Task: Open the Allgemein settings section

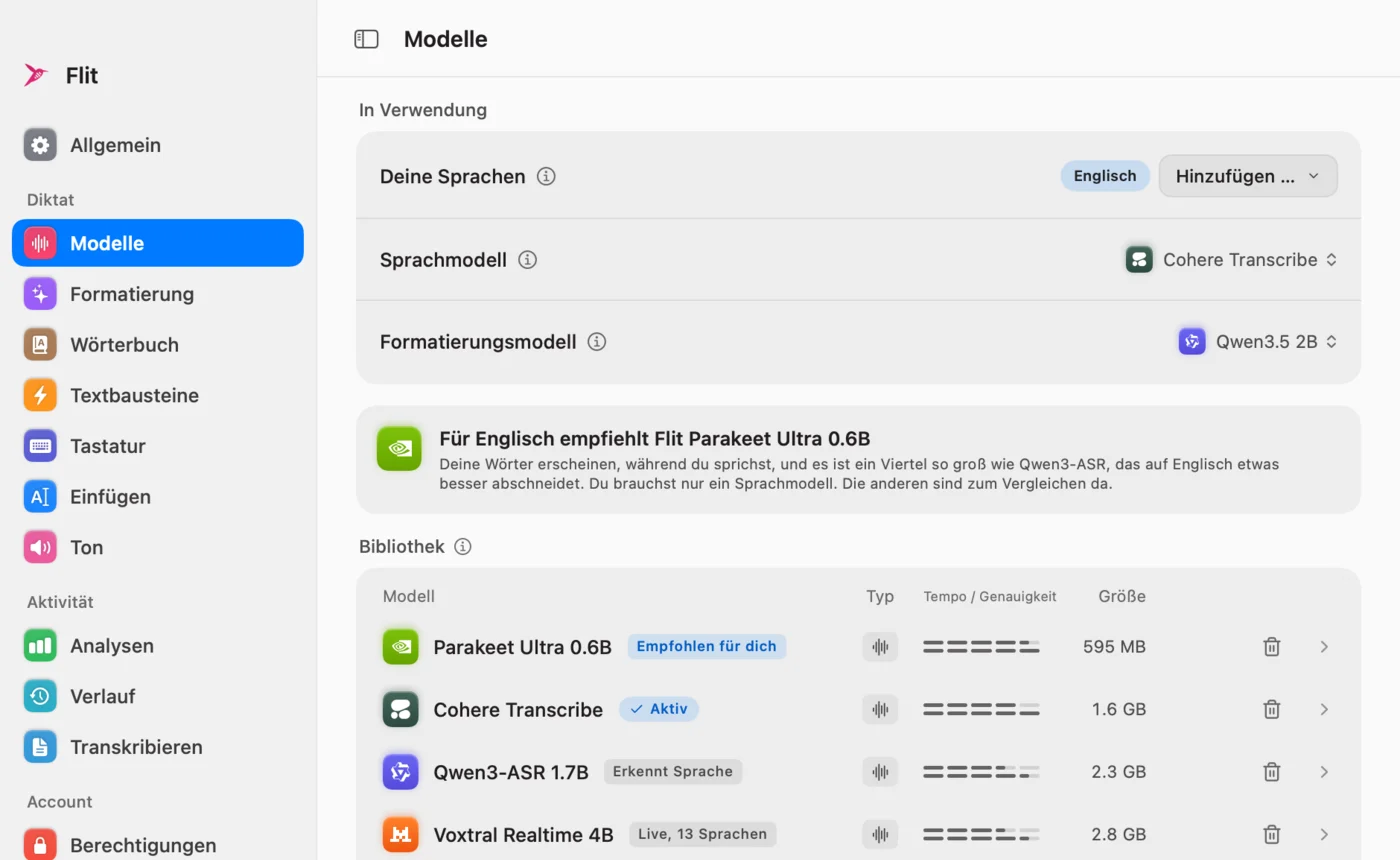Action: [158, 145]
